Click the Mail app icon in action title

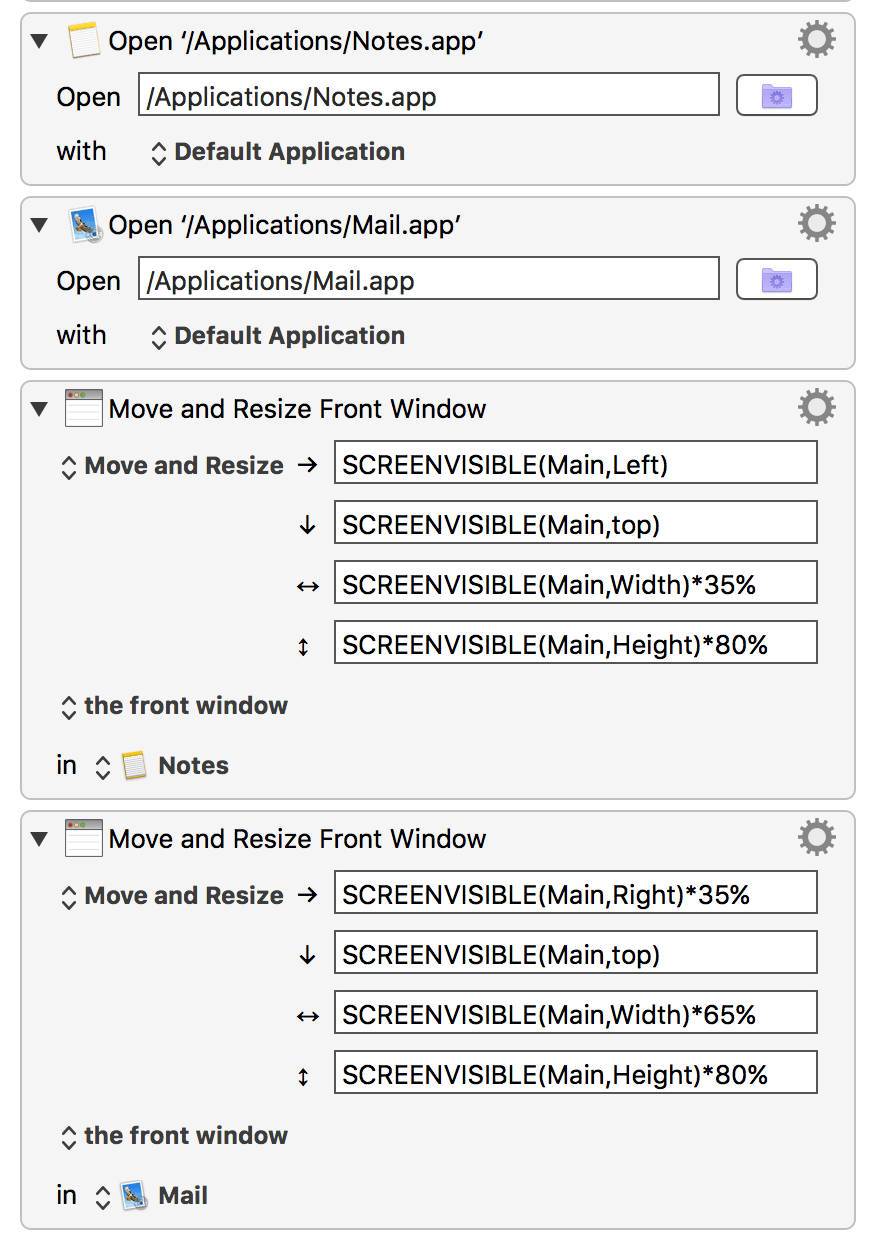pos(84,225)
